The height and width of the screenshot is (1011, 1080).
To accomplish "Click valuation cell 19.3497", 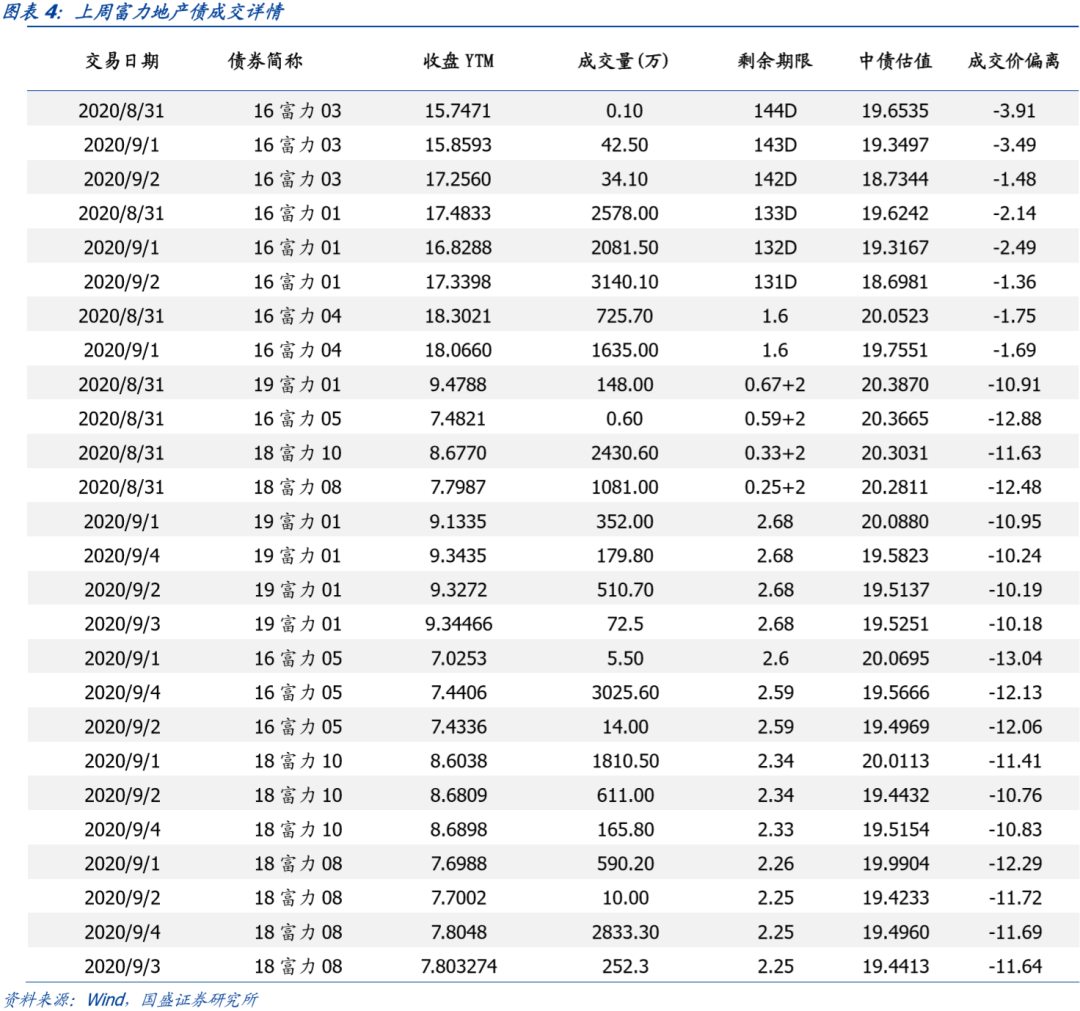I will 895,145.
